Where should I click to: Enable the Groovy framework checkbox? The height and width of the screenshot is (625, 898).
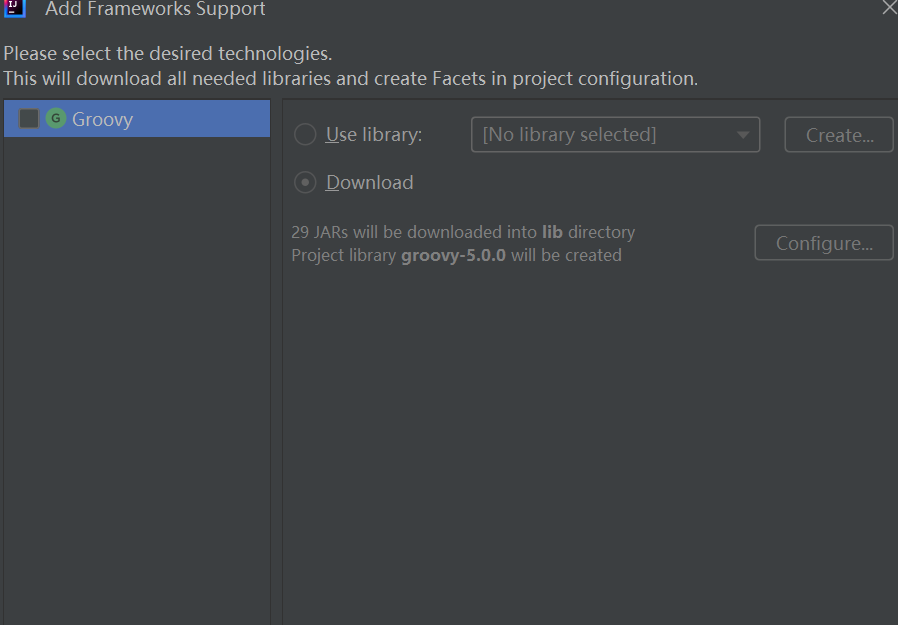[x=29, y=119]
